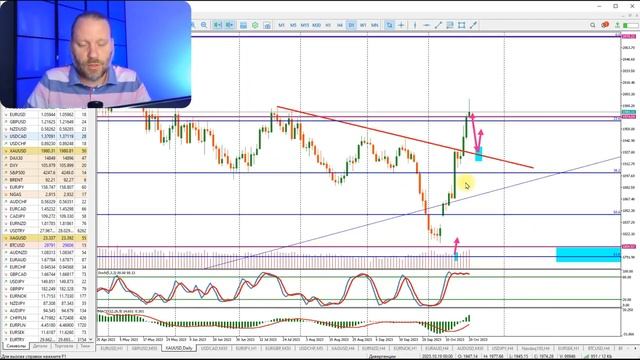Screen dimensions: 640x360
Task: Switch to D1 timeframe
Action: 351,25
